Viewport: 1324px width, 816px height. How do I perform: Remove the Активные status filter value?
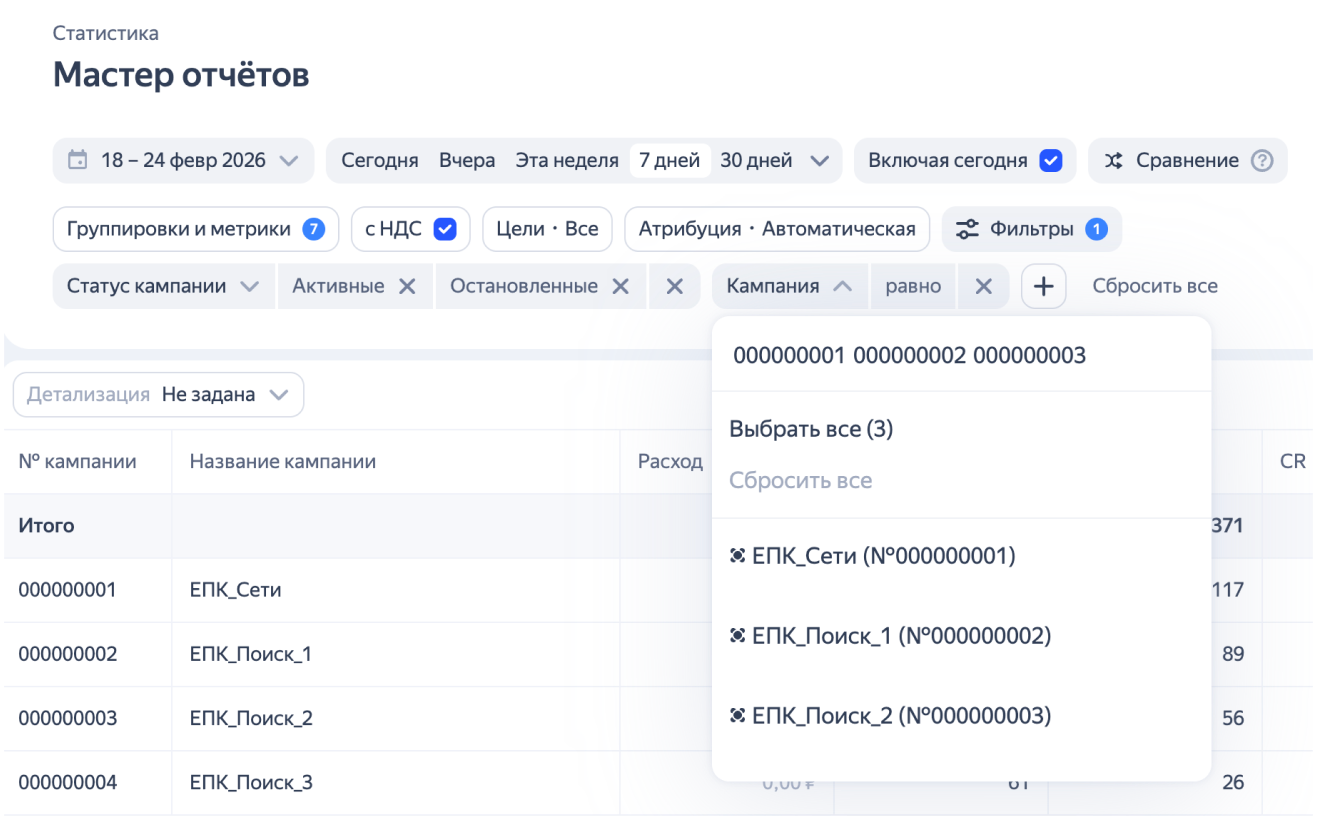[407, 286]
